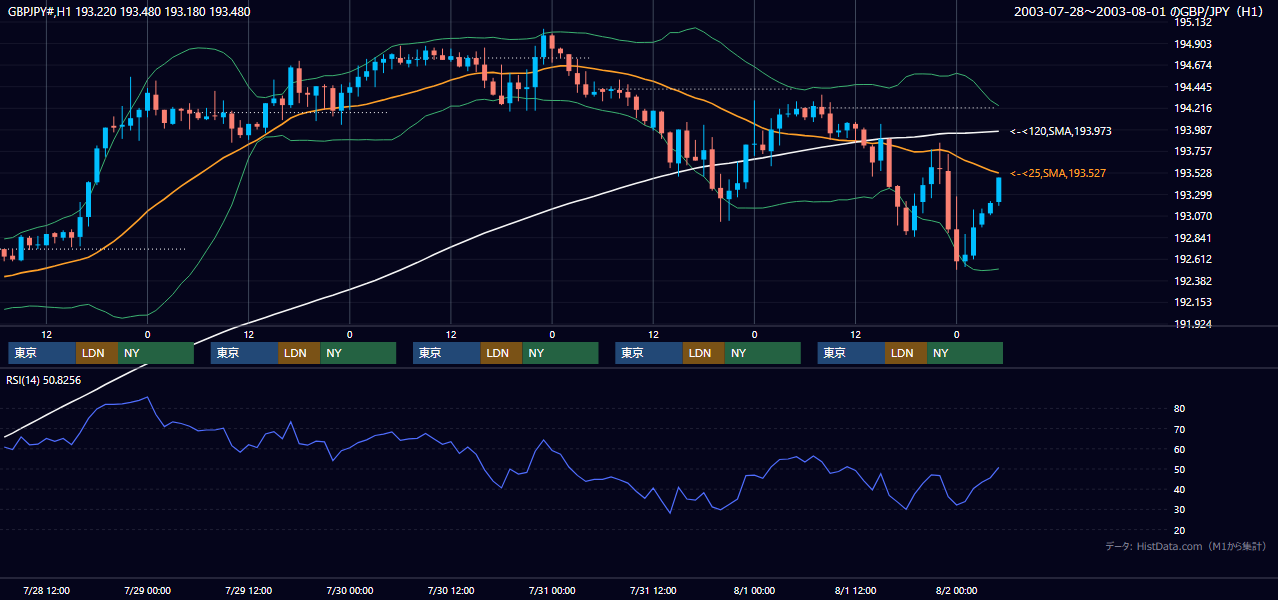
Task: Click the LDN session block for 7/29
Action: pyautogui.click(x=299, y=353)
